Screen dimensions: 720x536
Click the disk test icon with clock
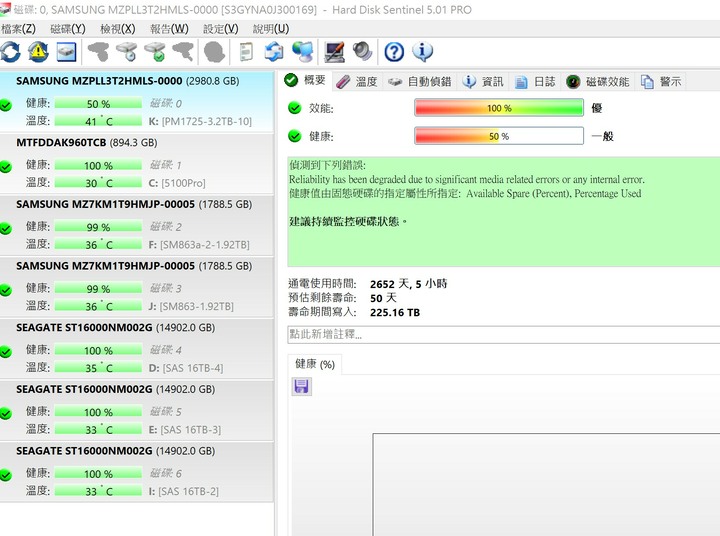[127, 51]
